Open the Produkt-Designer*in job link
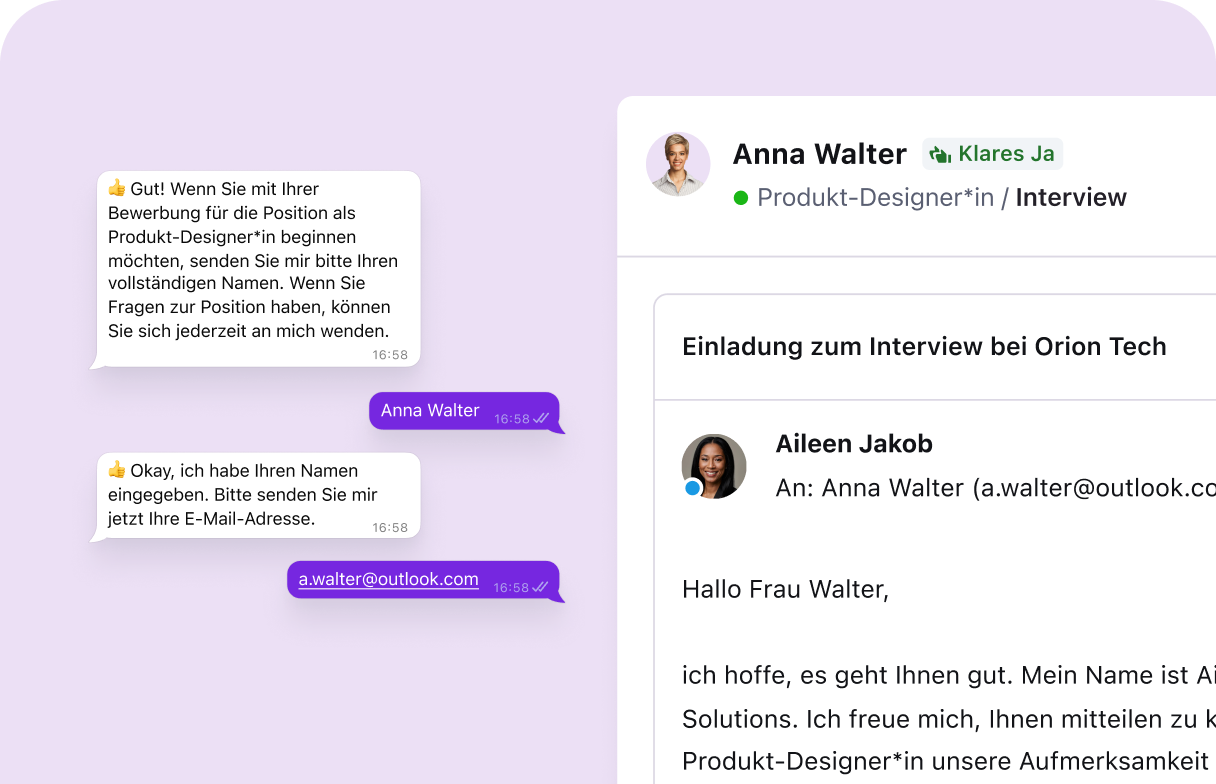The image size is (1216, 784). (x=875, y=198)
